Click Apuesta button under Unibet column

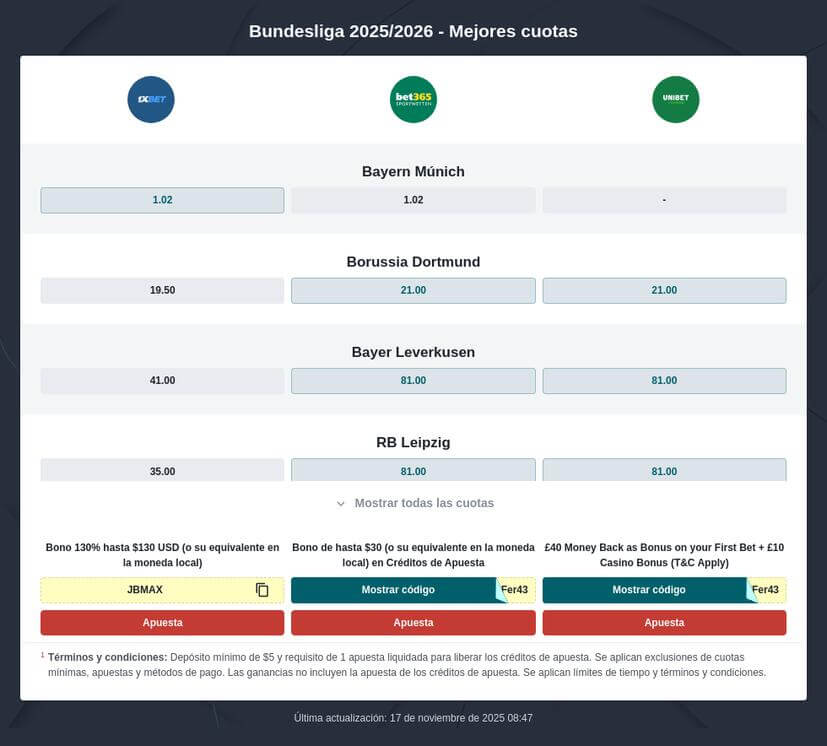(664, 622)
